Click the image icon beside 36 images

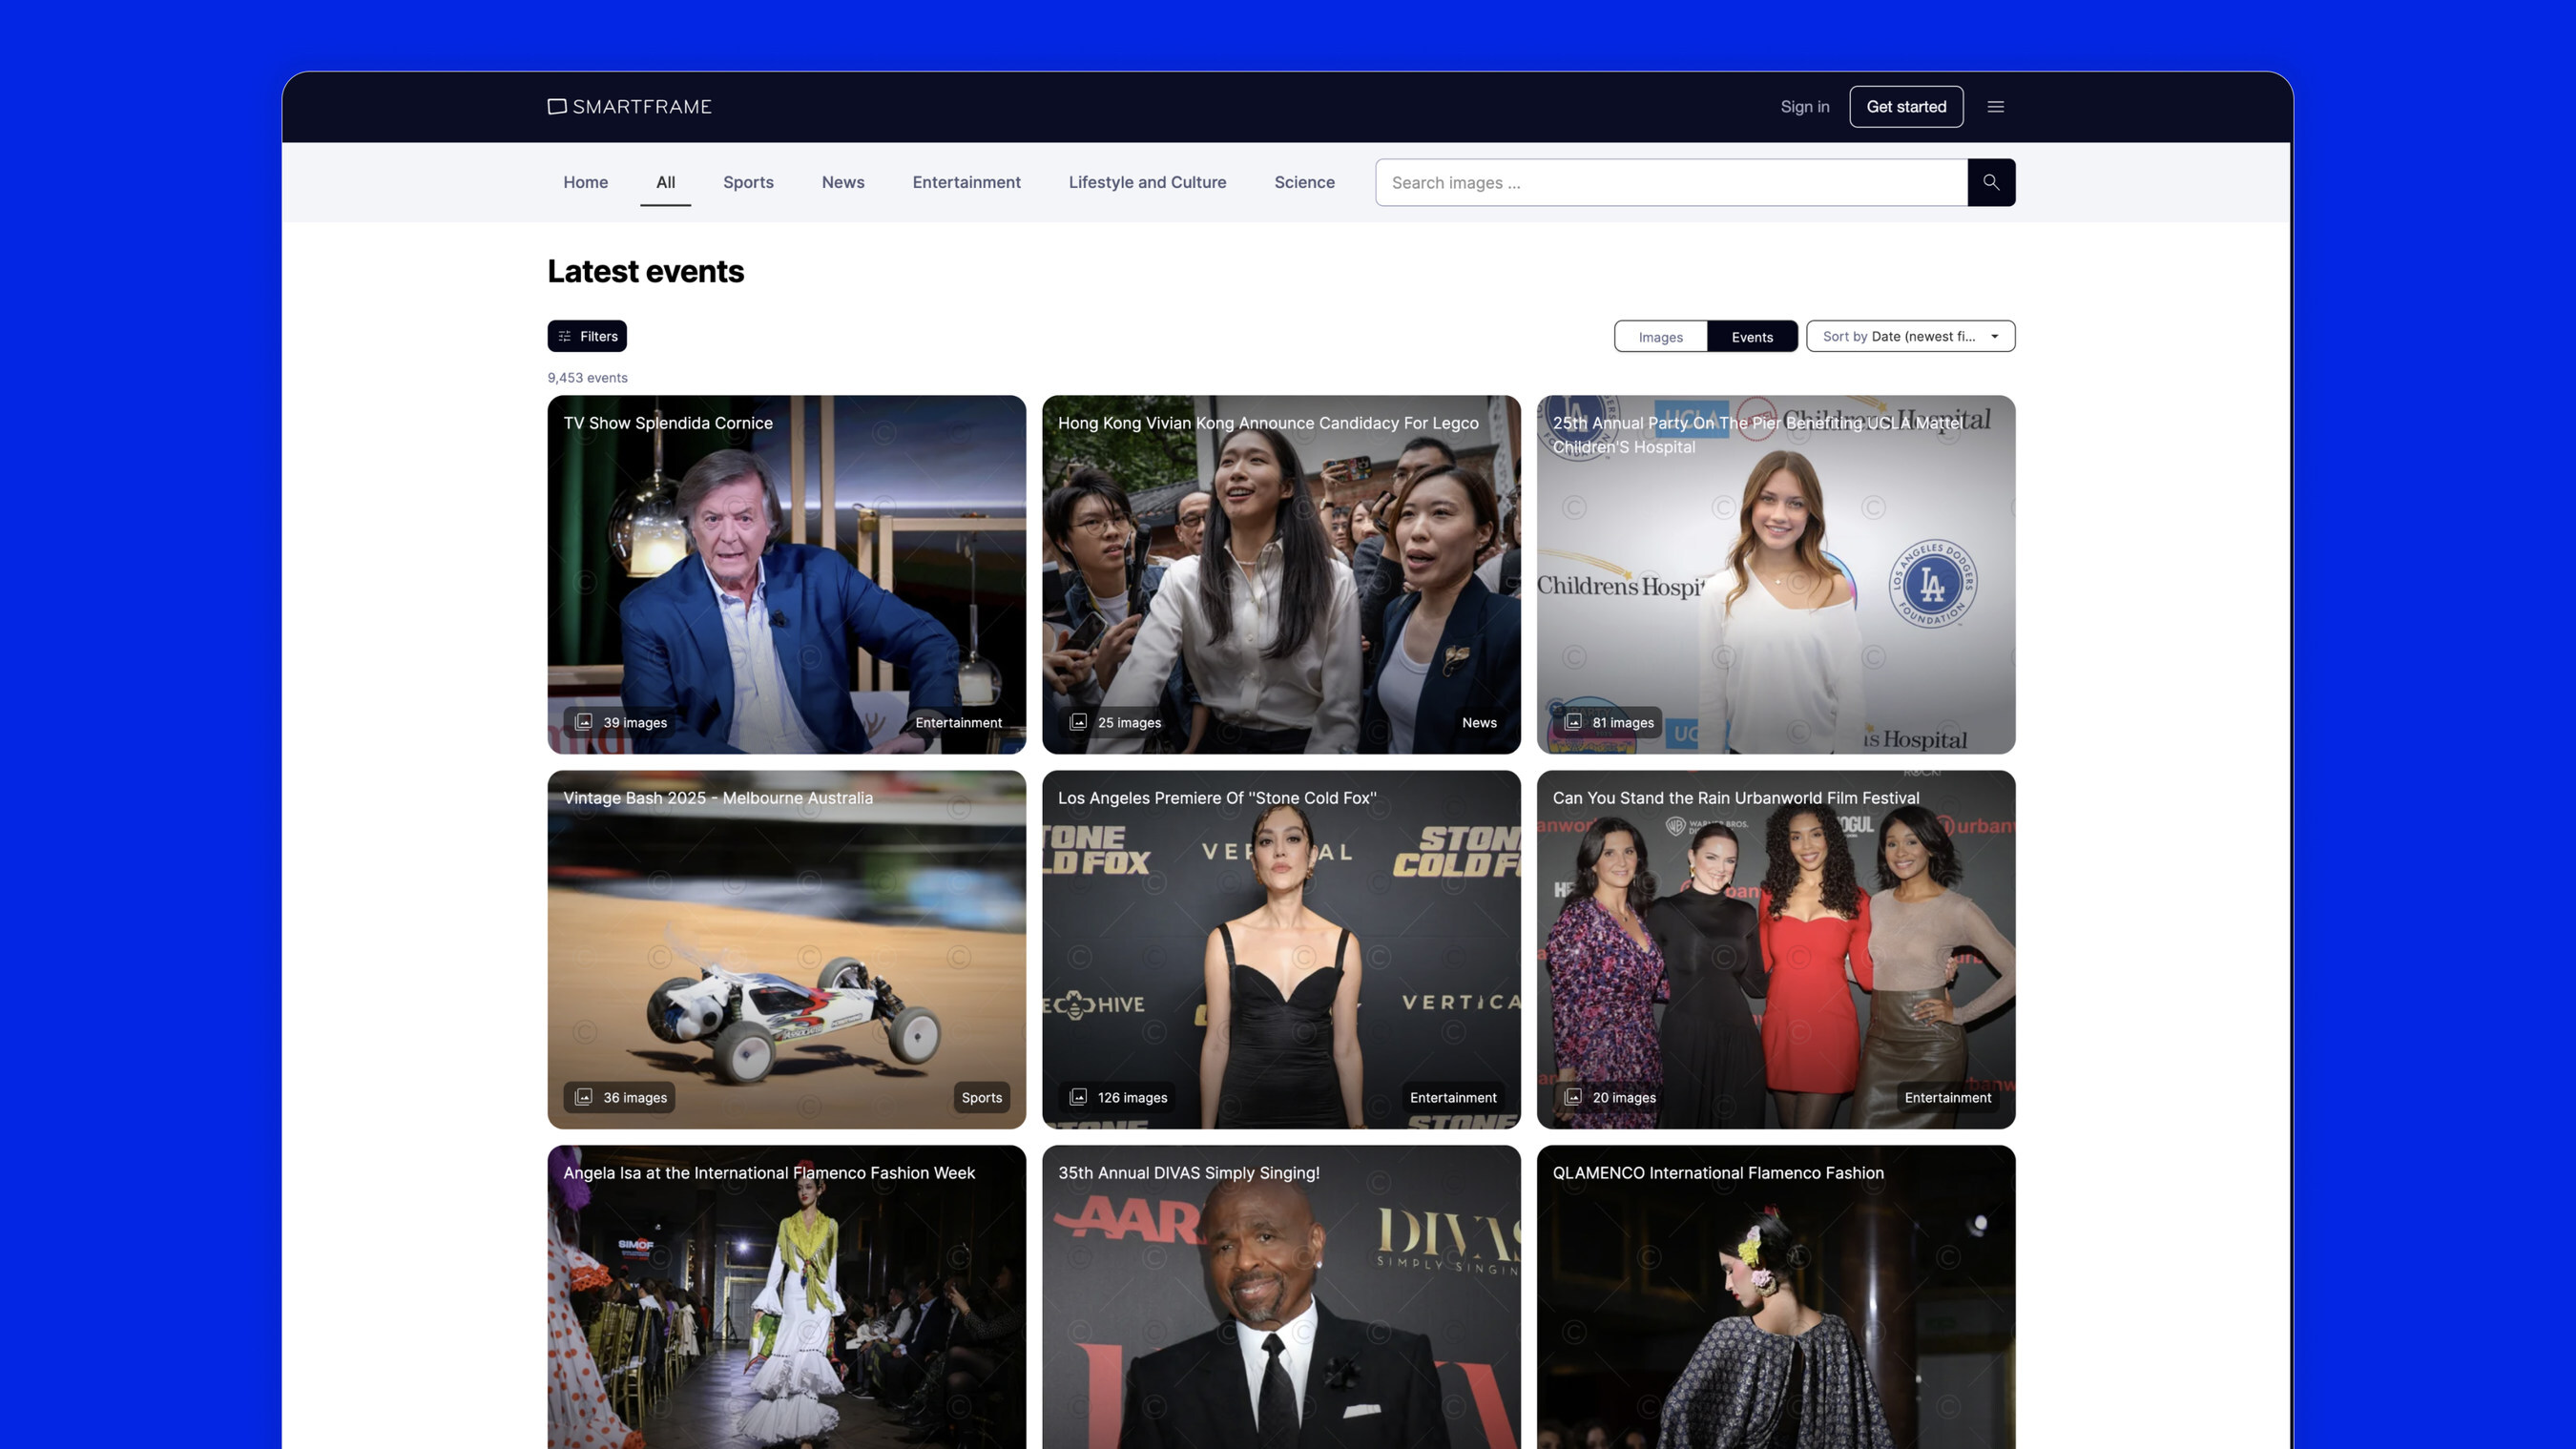pyautogui.click(x=584, y=1097)
